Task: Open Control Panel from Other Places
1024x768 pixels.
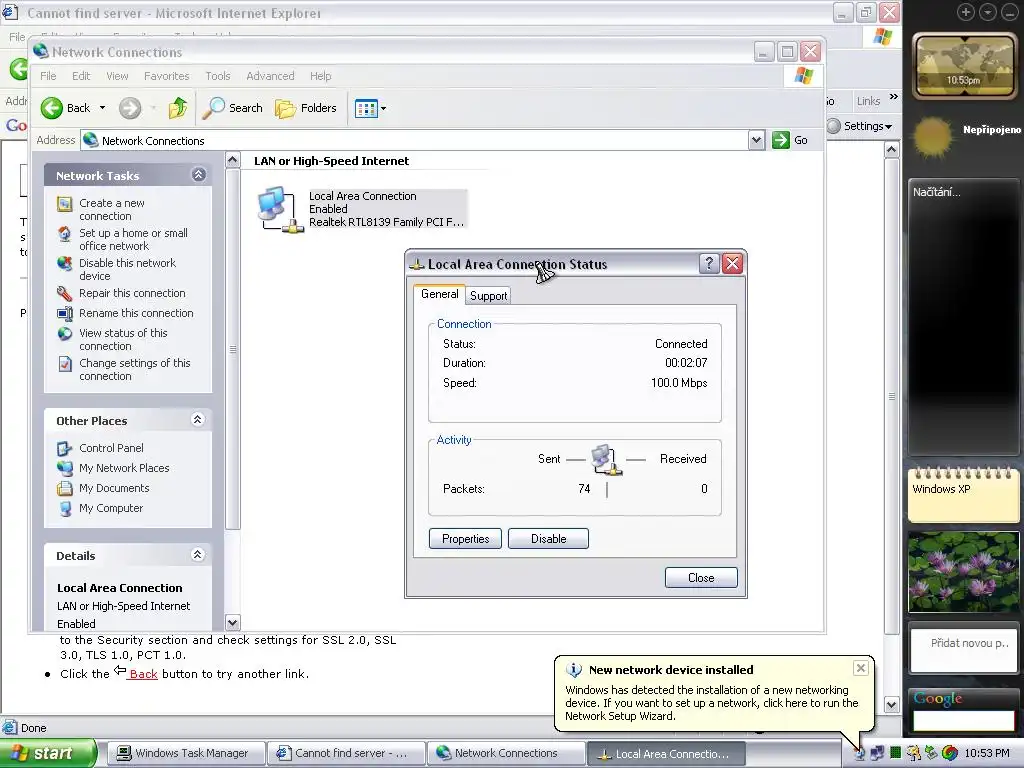Action: coord(111,448)
